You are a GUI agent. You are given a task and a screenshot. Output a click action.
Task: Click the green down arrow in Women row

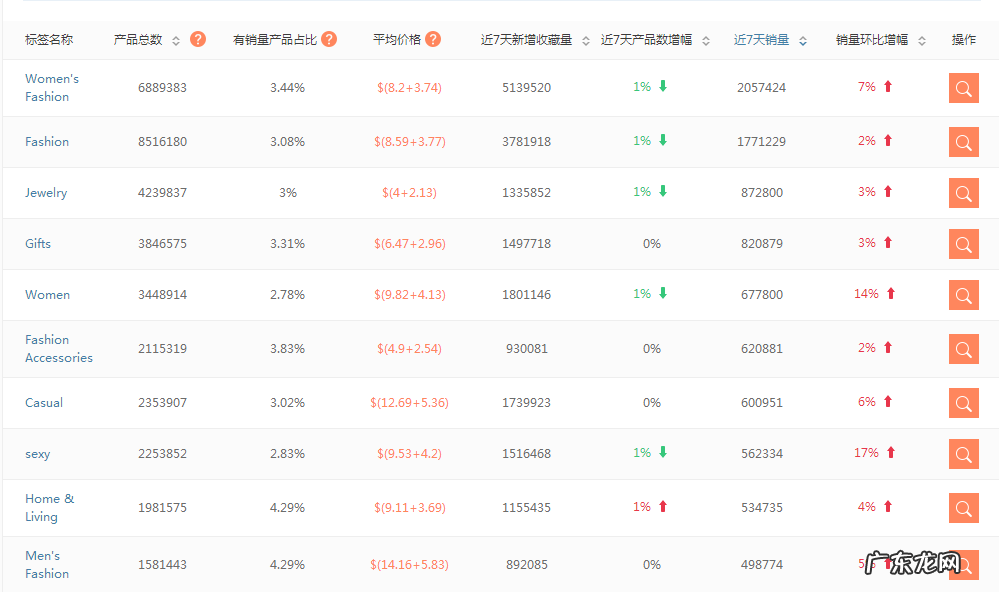(x=661, y=295)
